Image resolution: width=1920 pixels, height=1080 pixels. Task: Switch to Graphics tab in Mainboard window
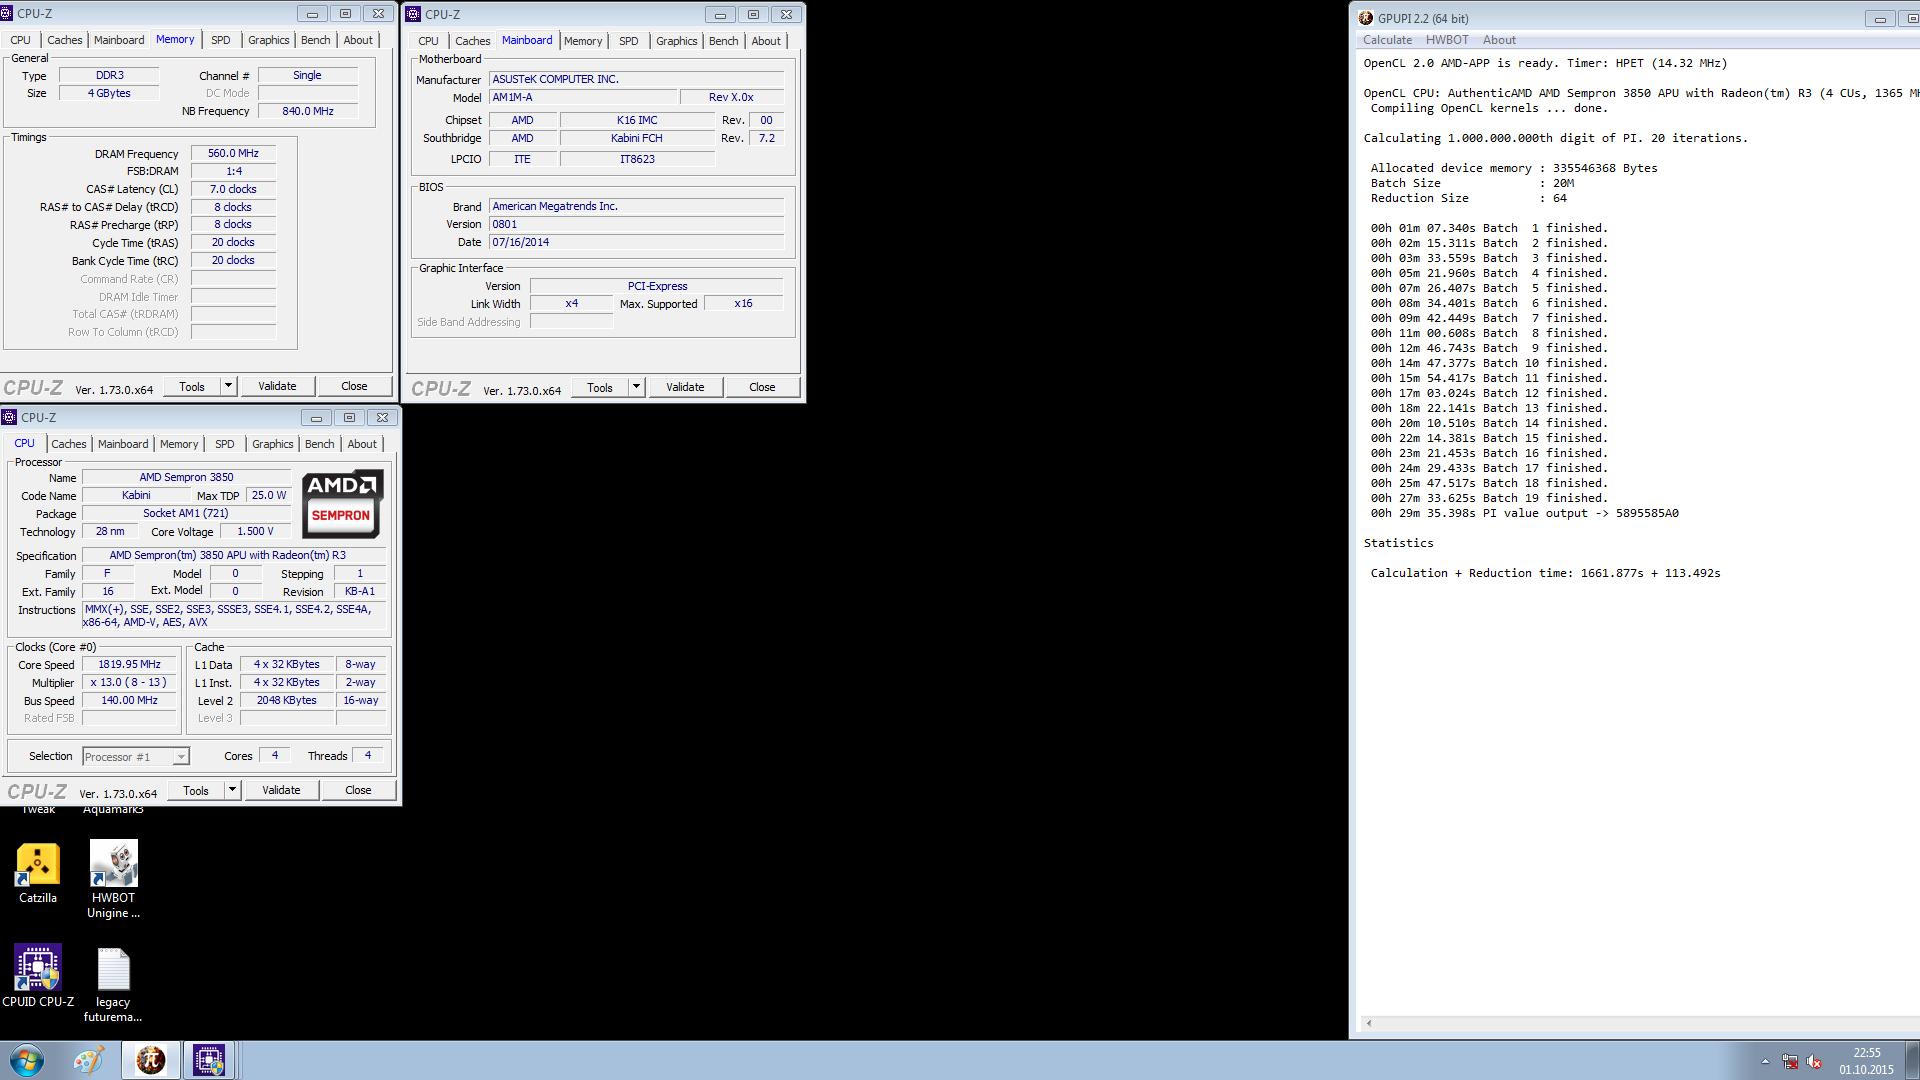[677, 41]
